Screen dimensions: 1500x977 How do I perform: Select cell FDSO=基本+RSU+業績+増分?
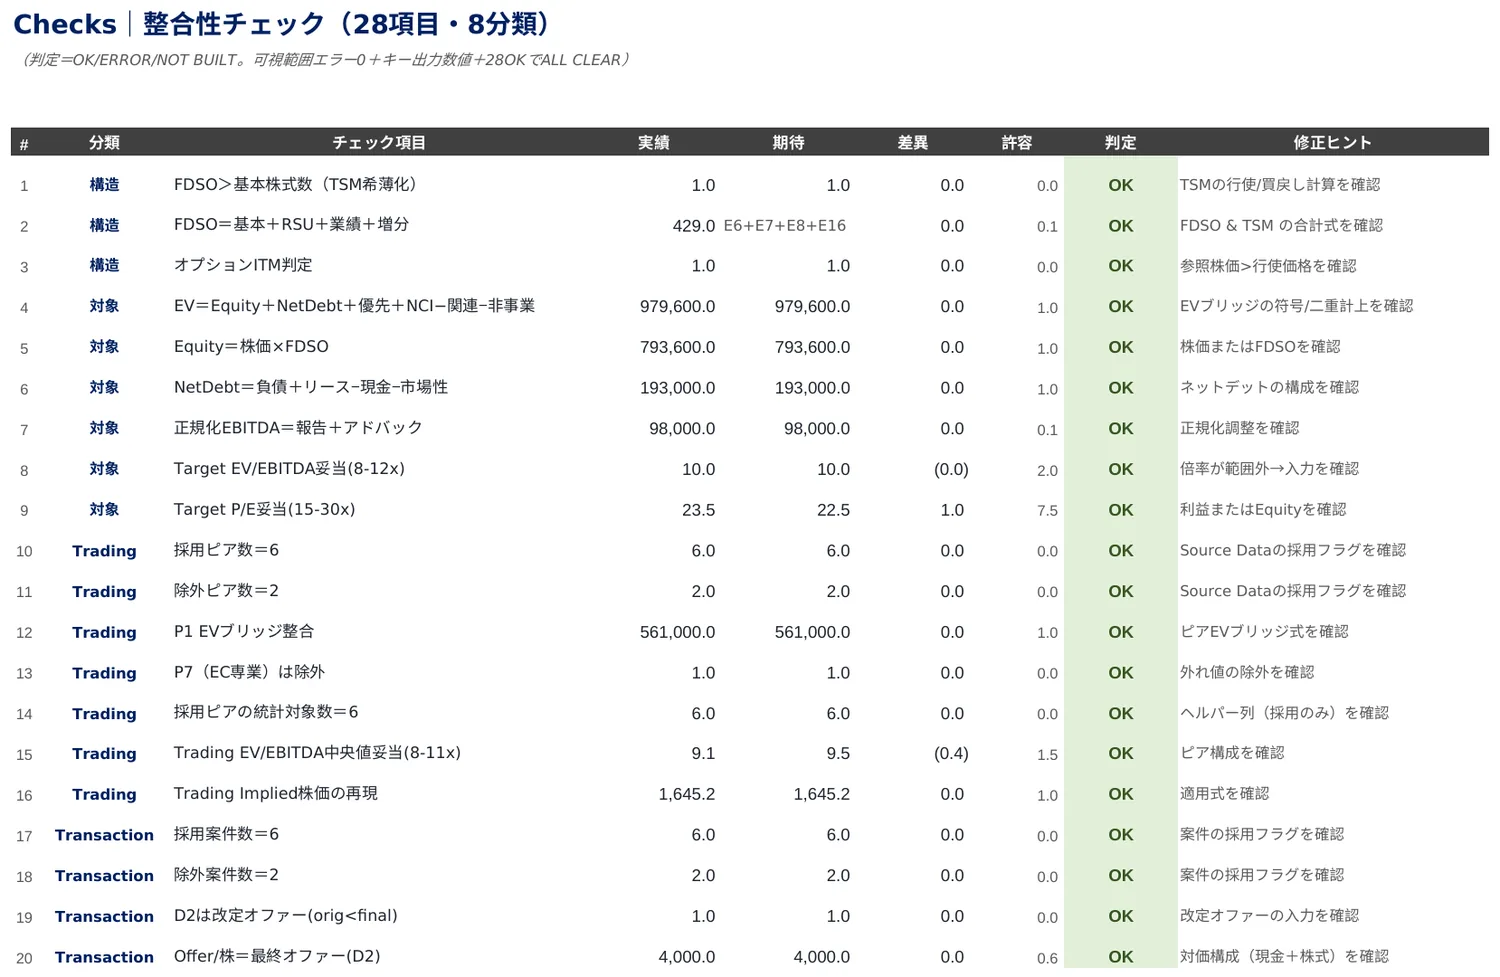click(x=291, y=225)
